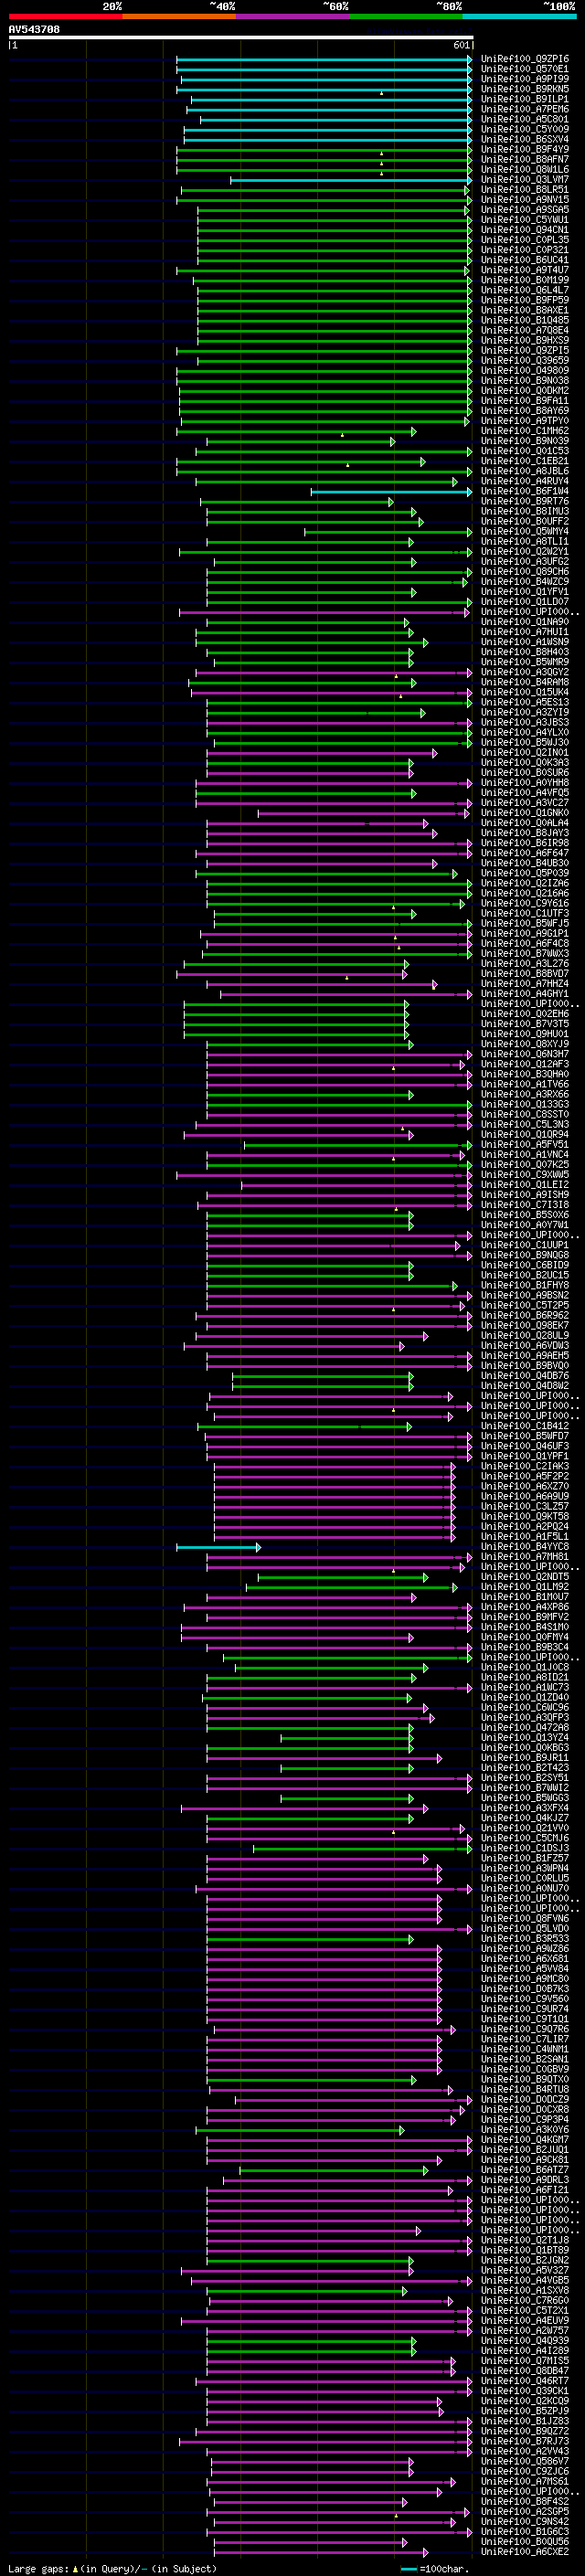
Task: Select the UniRef100_B6F1W4 label
Action: pyautogui.click(x=524, y=491)
